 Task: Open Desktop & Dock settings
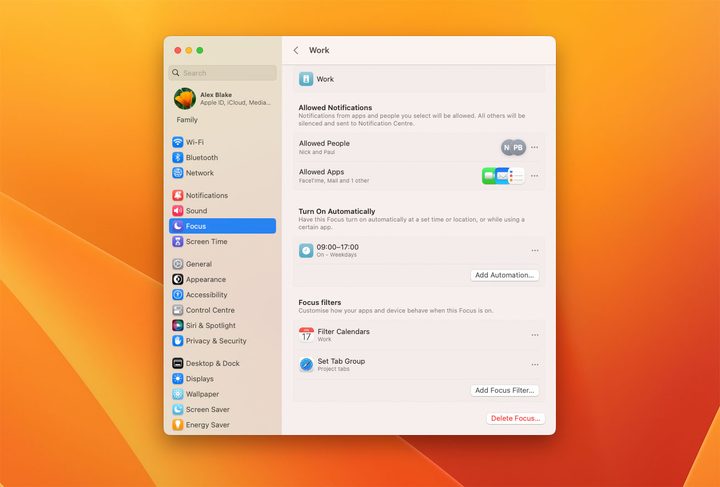click(223, 363)
